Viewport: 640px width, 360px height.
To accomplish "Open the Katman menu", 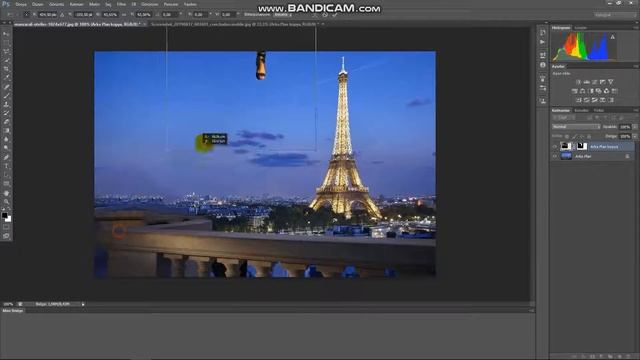I will (x=76, y=4).
